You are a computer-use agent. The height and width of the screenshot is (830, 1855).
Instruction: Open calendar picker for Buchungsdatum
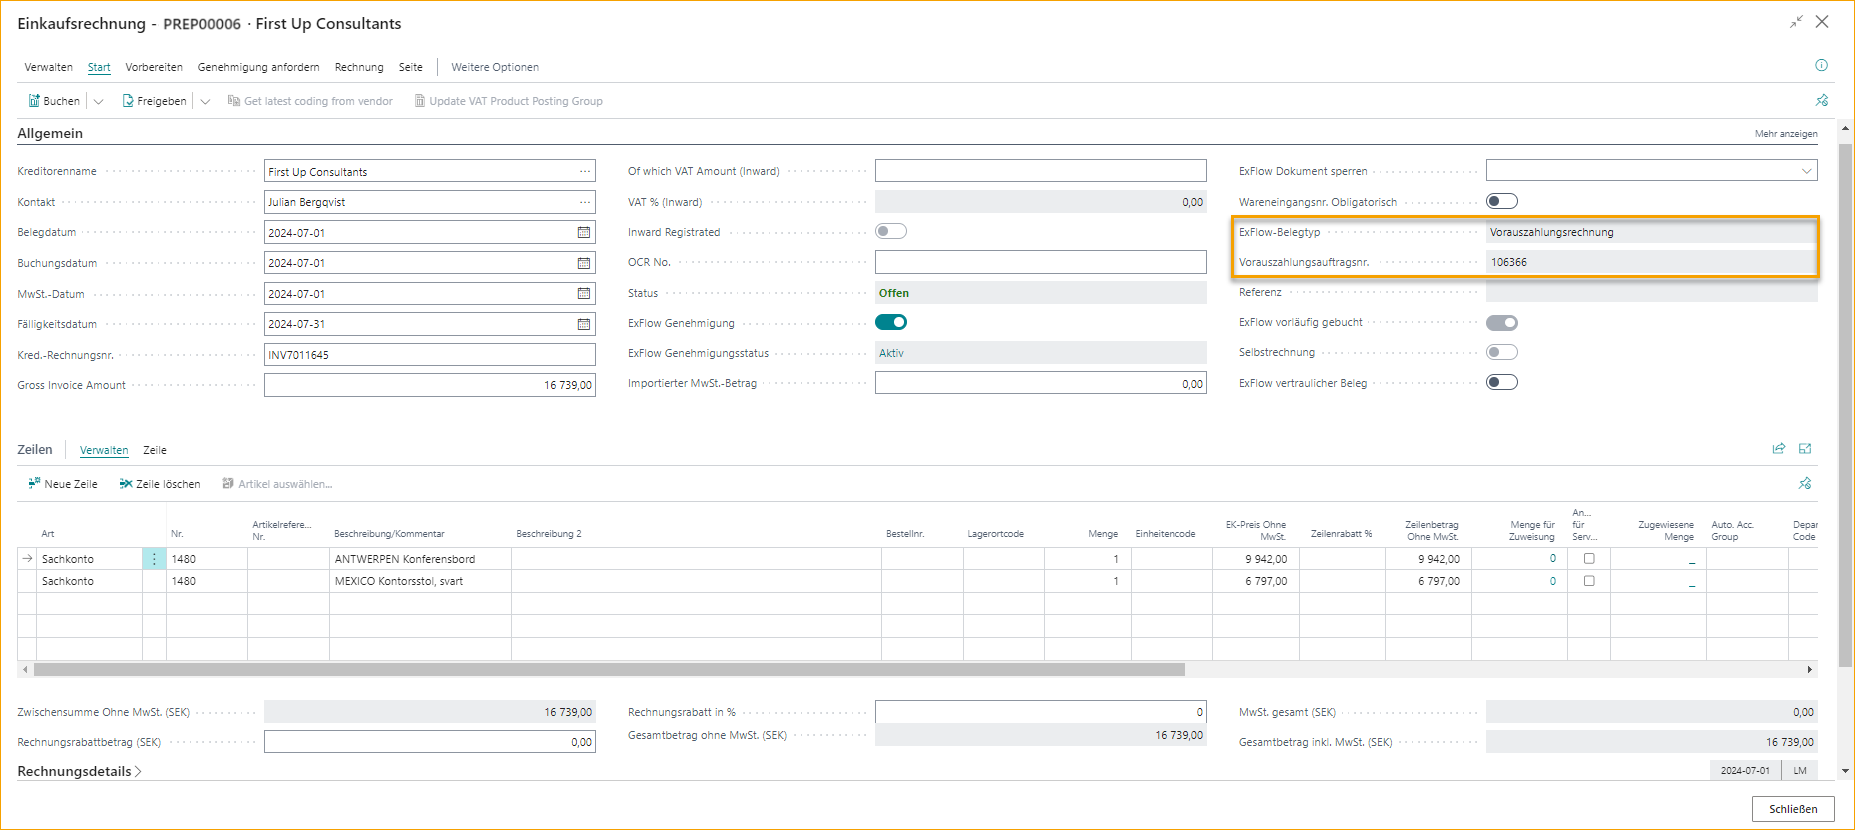(x=584, y=263)
